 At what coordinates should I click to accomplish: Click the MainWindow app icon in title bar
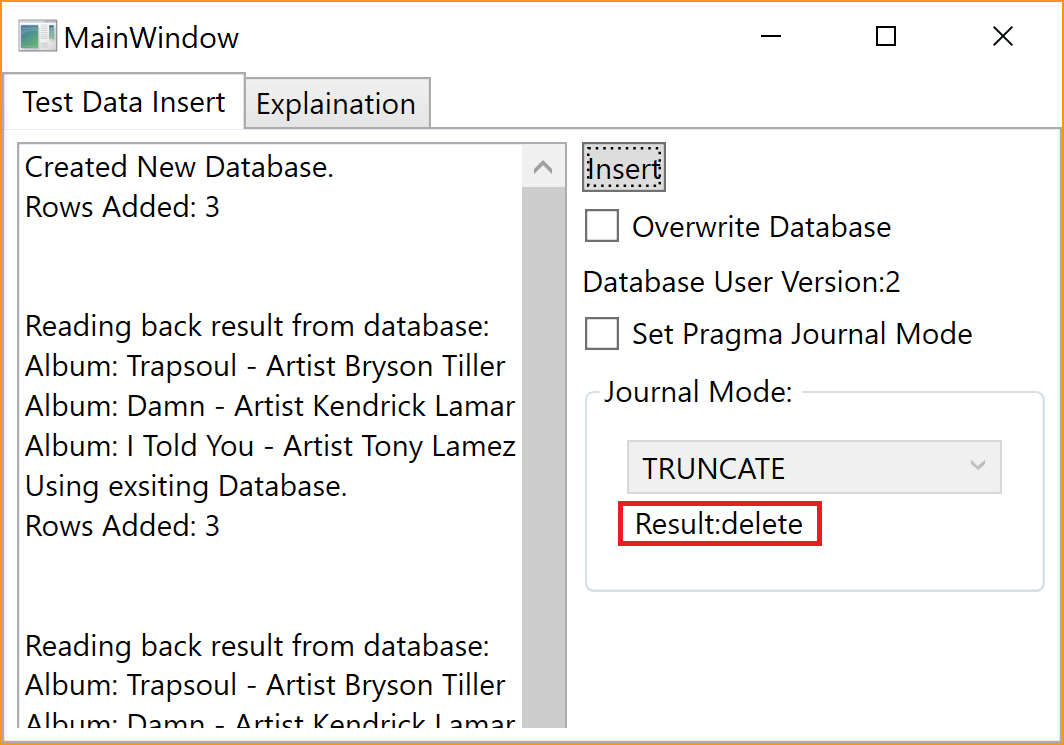(x=37, y=37)
